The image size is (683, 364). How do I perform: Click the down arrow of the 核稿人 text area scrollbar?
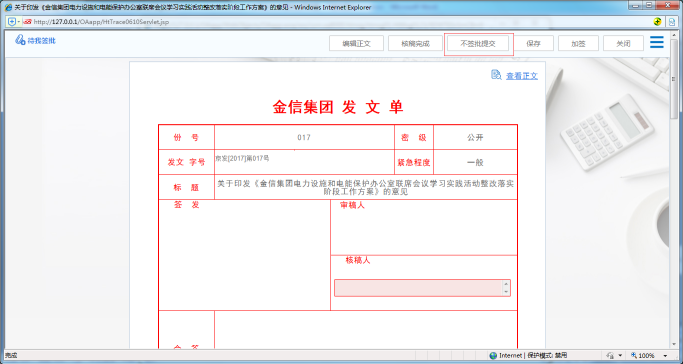point(506,292)
